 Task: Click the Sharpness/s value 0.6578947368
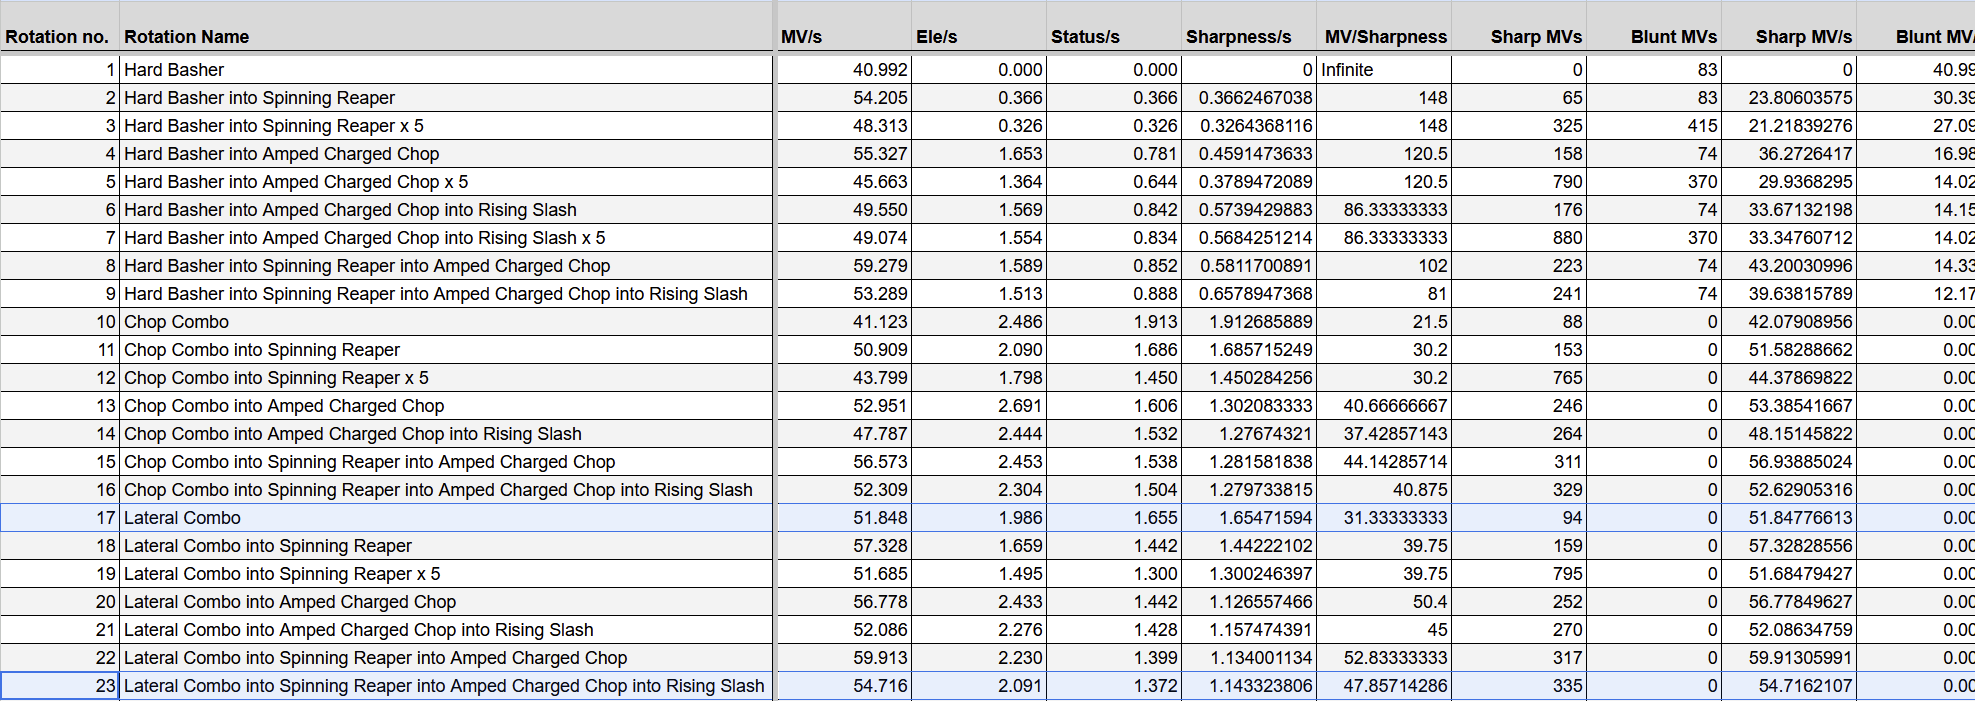(x=1249, y=294)
